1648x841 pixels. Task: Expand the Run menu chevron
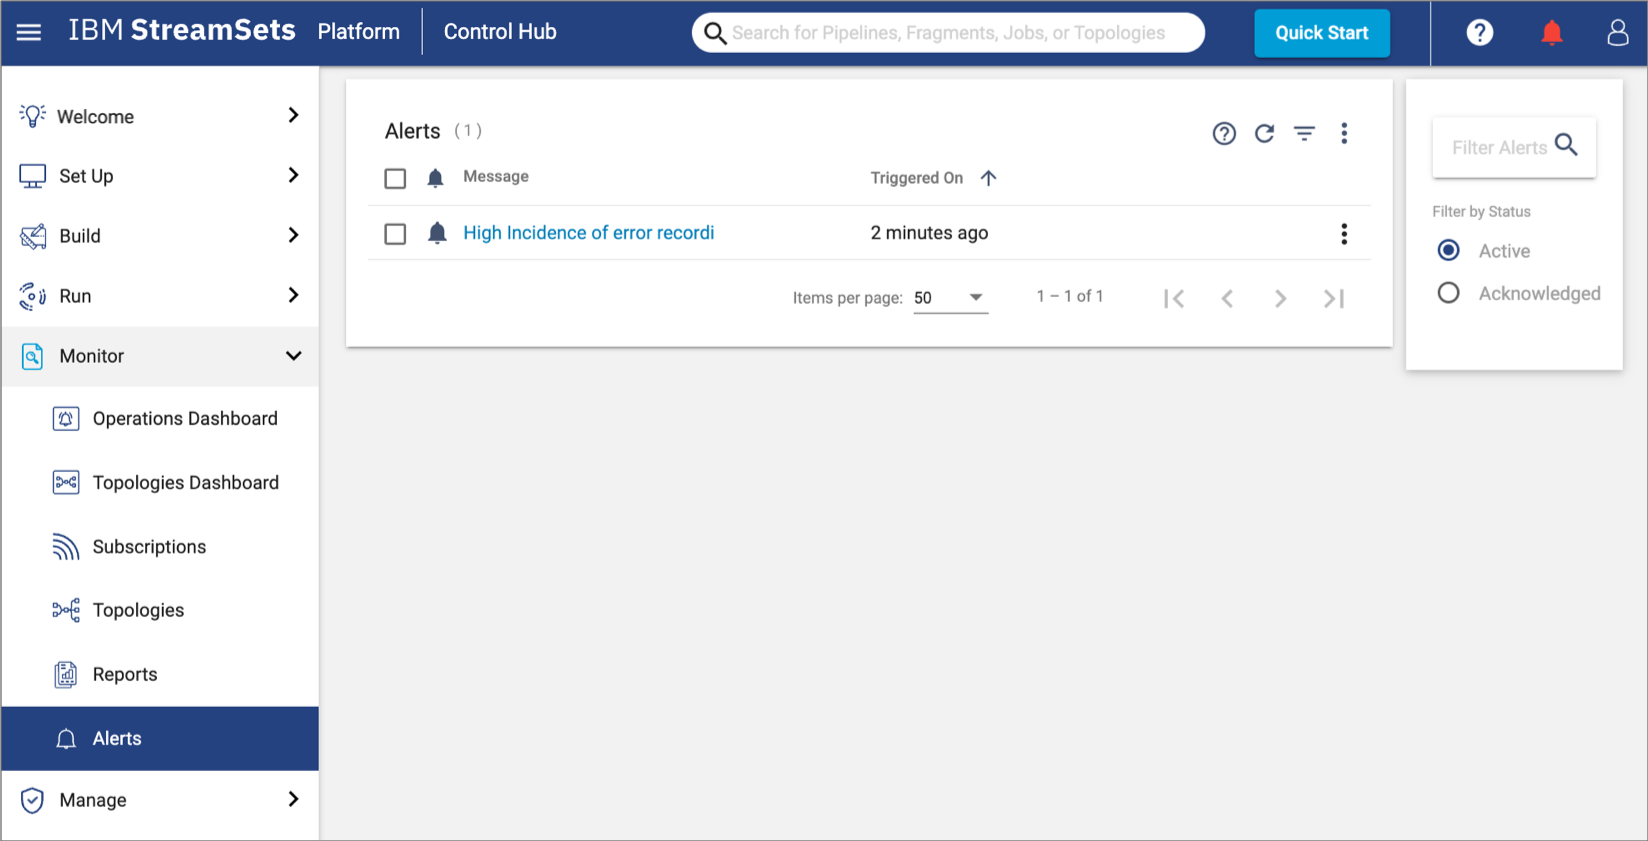pos(293,295)
